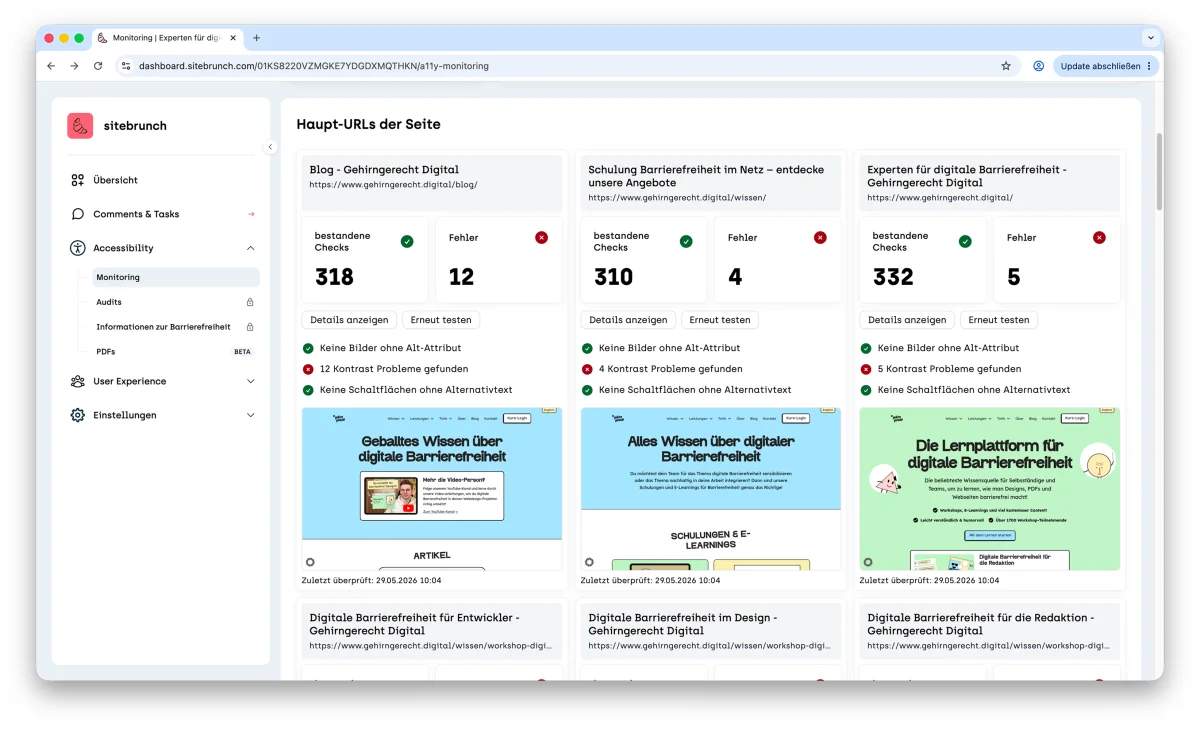Screen dimensions: 1200x729
Task: Click the Übersicht grid icon
Action: tap(78, 180)
